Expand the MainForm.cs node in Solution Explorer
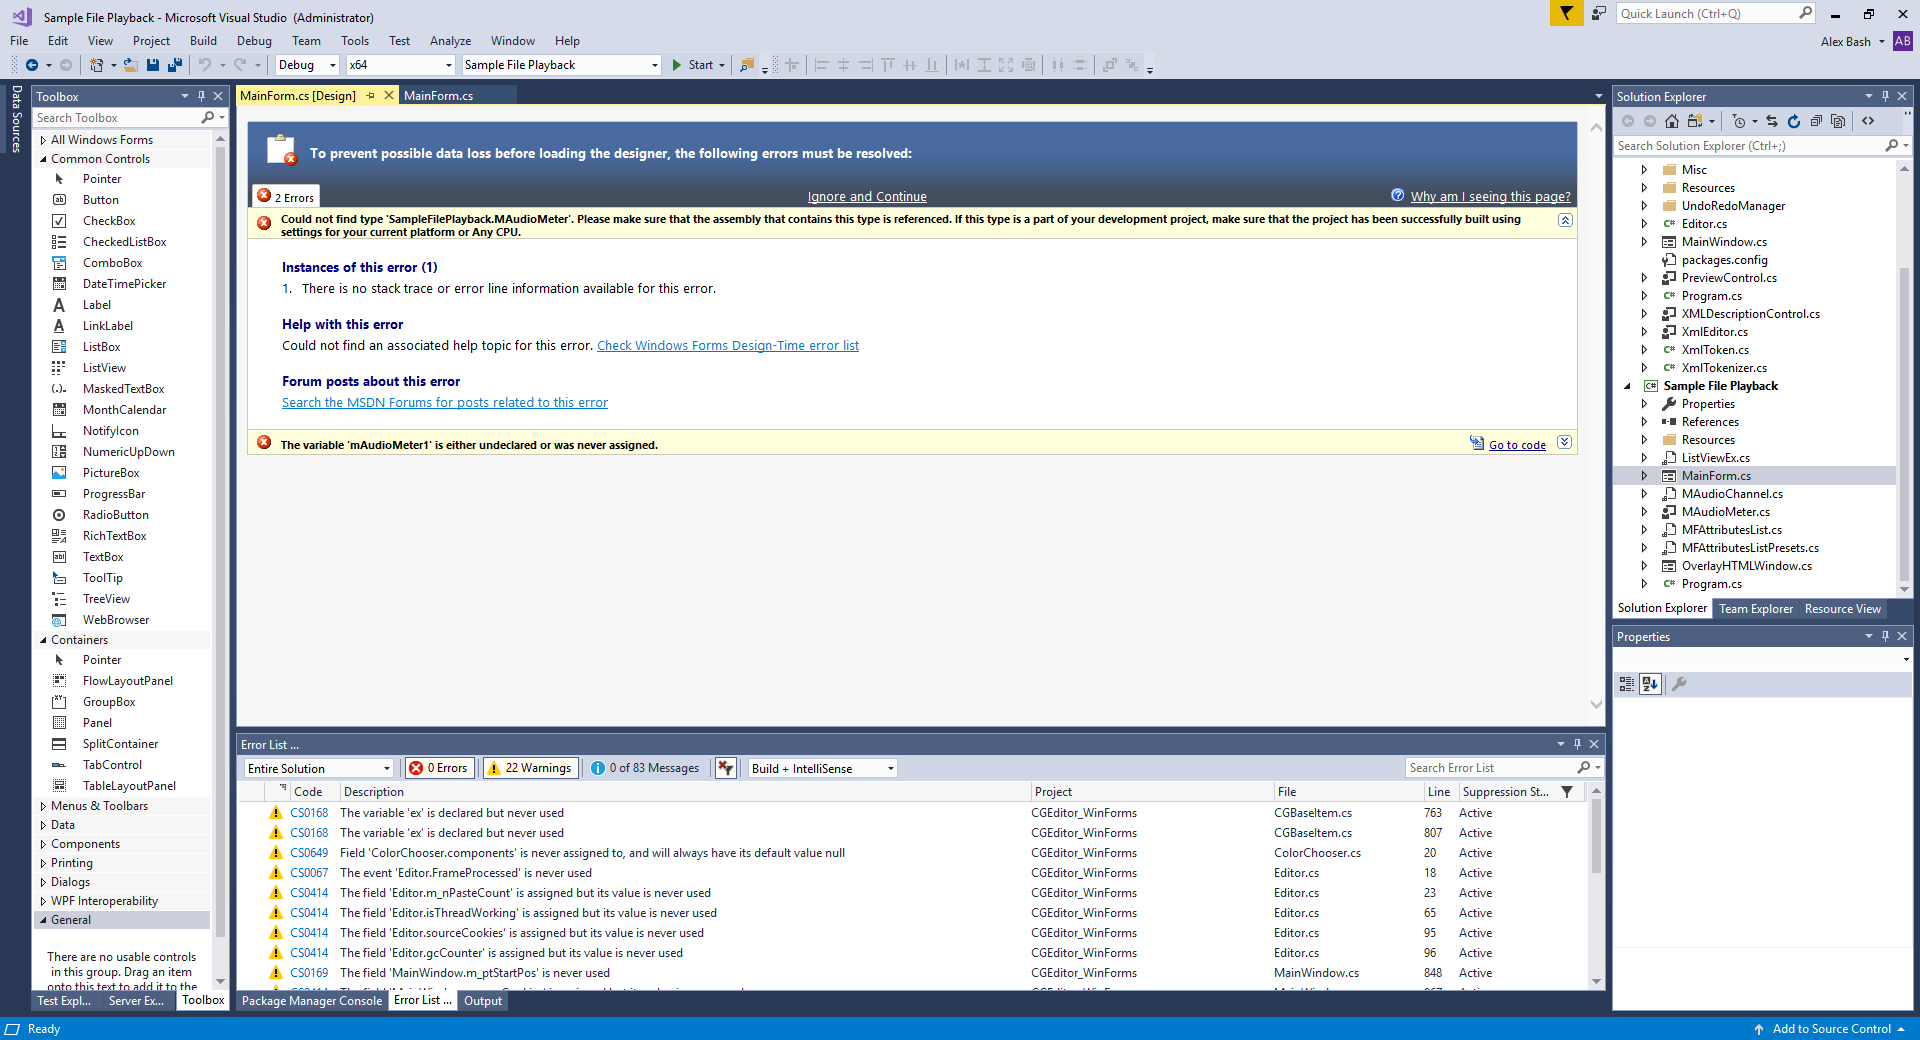 coord(1644,476)
